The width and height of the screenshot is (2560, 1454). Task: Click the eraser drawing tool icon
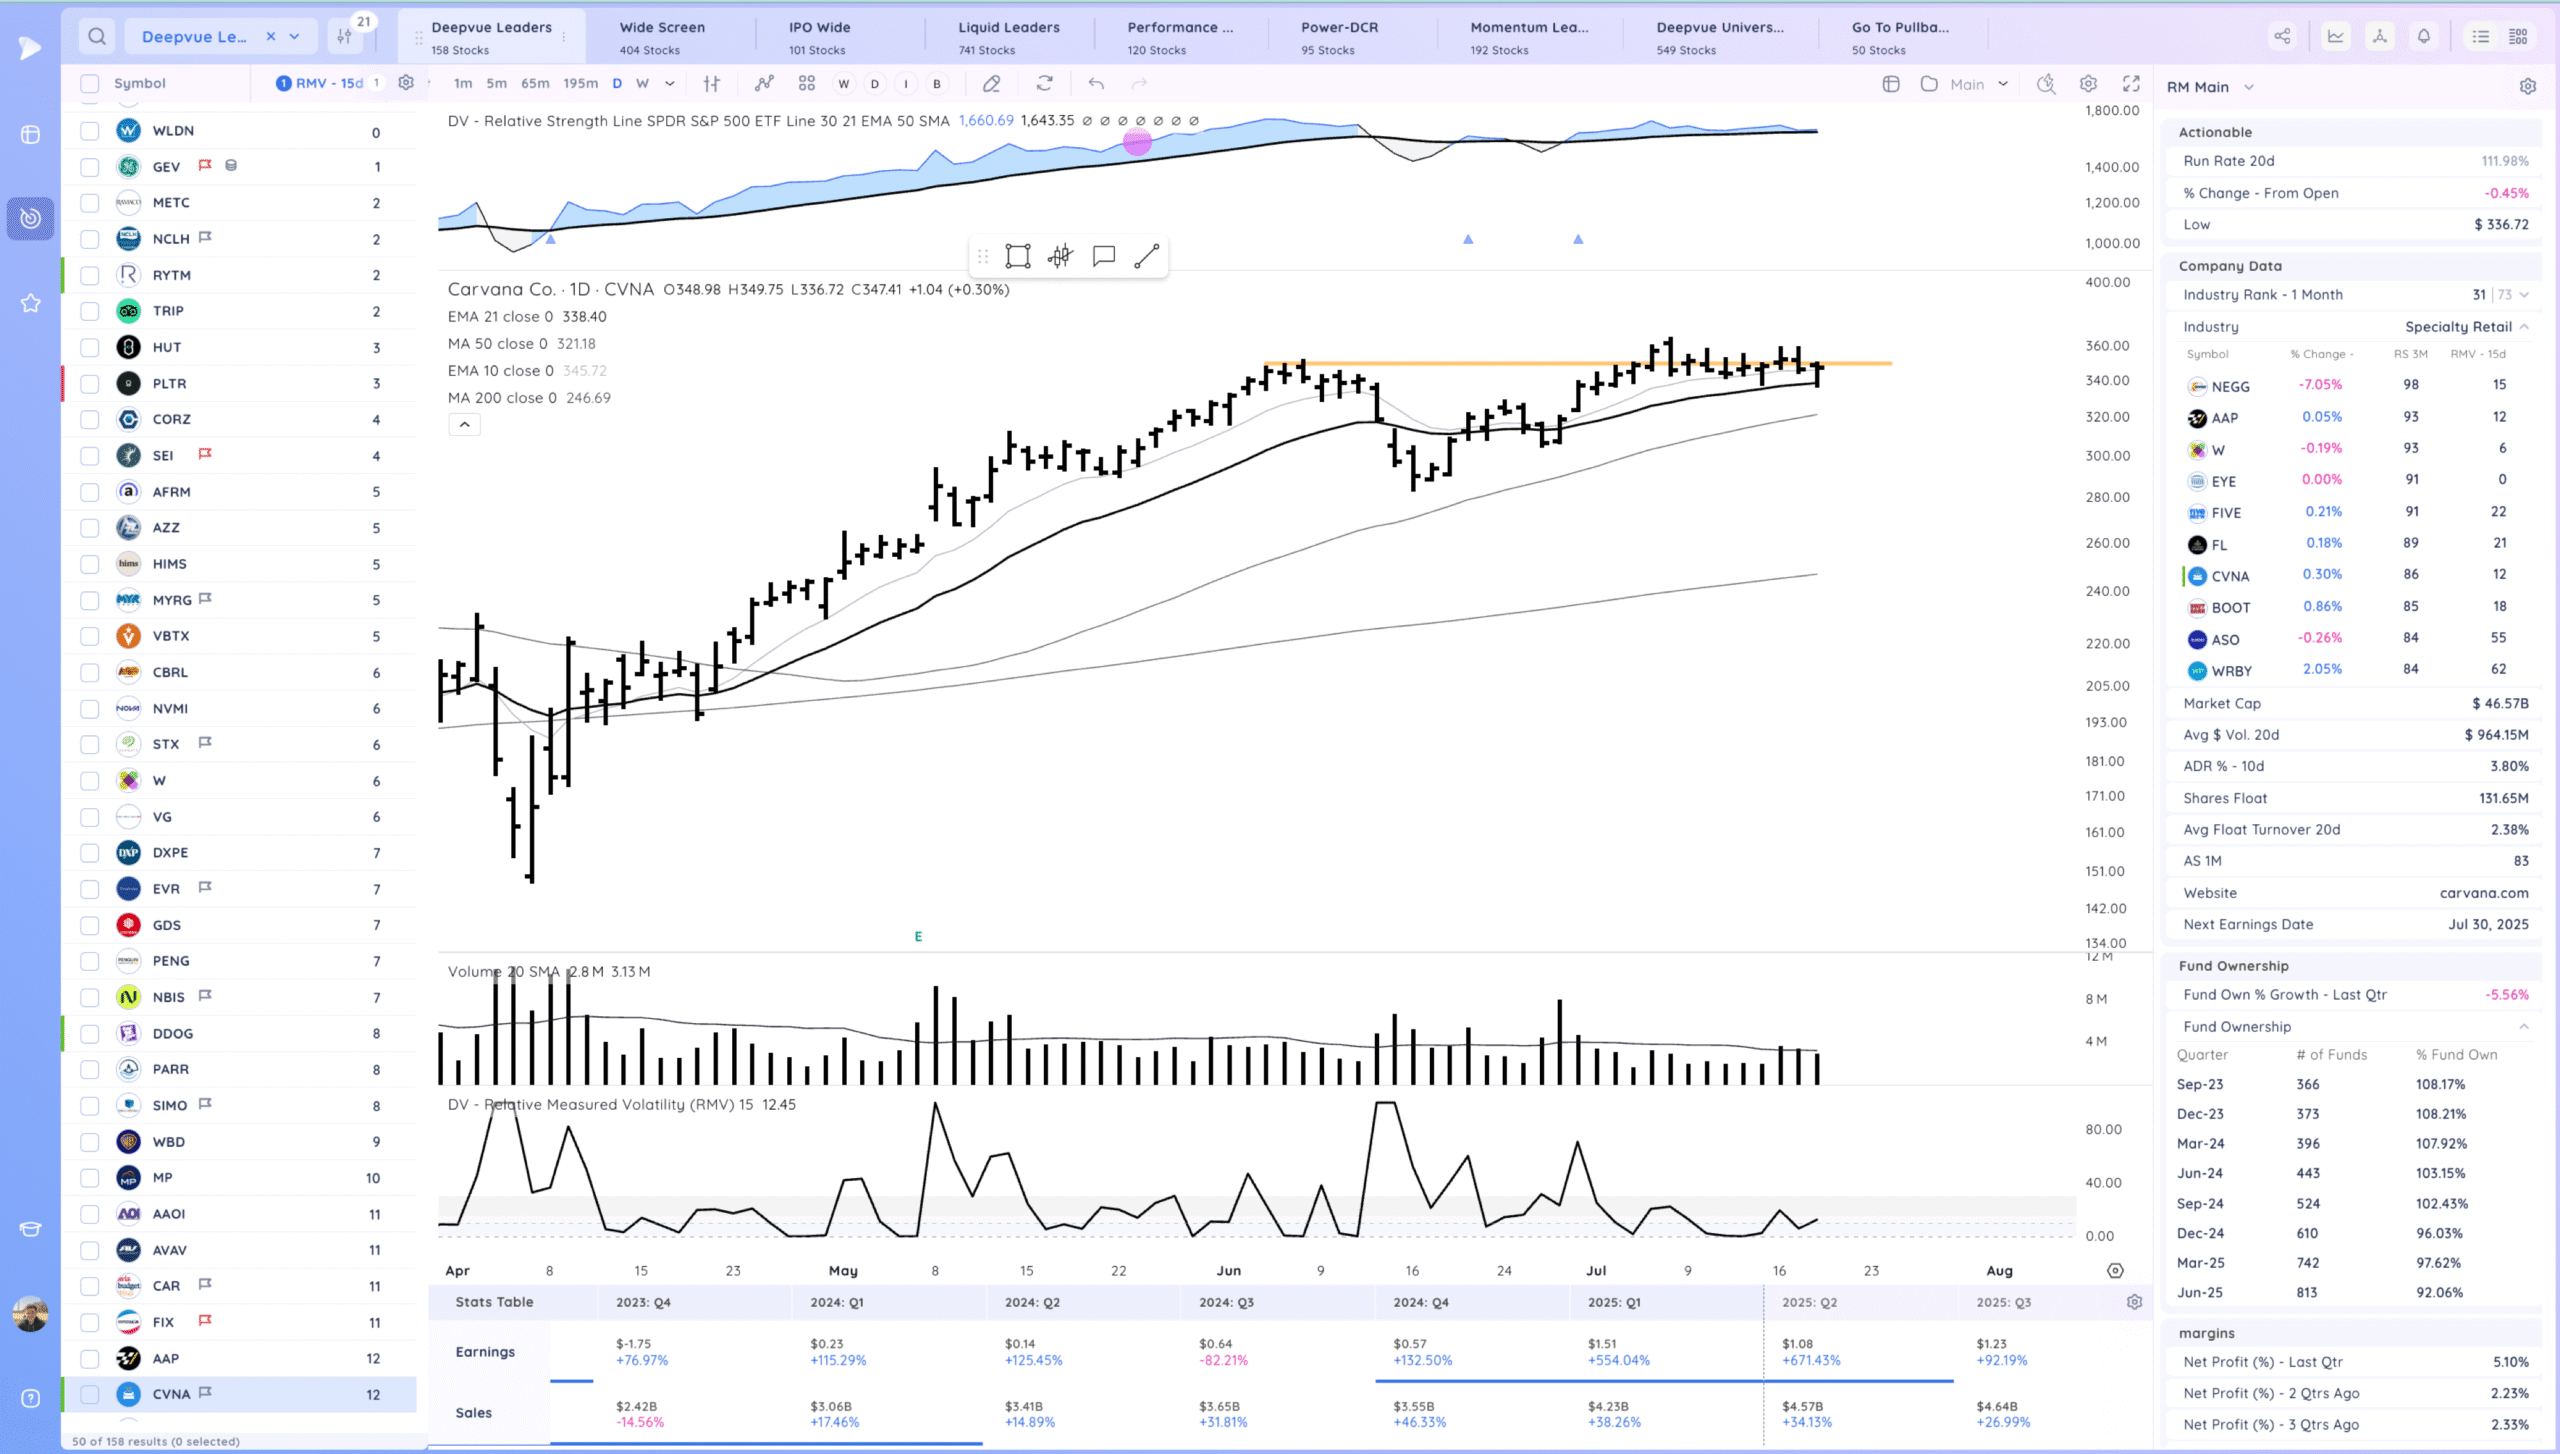click(x=991, y=84)
